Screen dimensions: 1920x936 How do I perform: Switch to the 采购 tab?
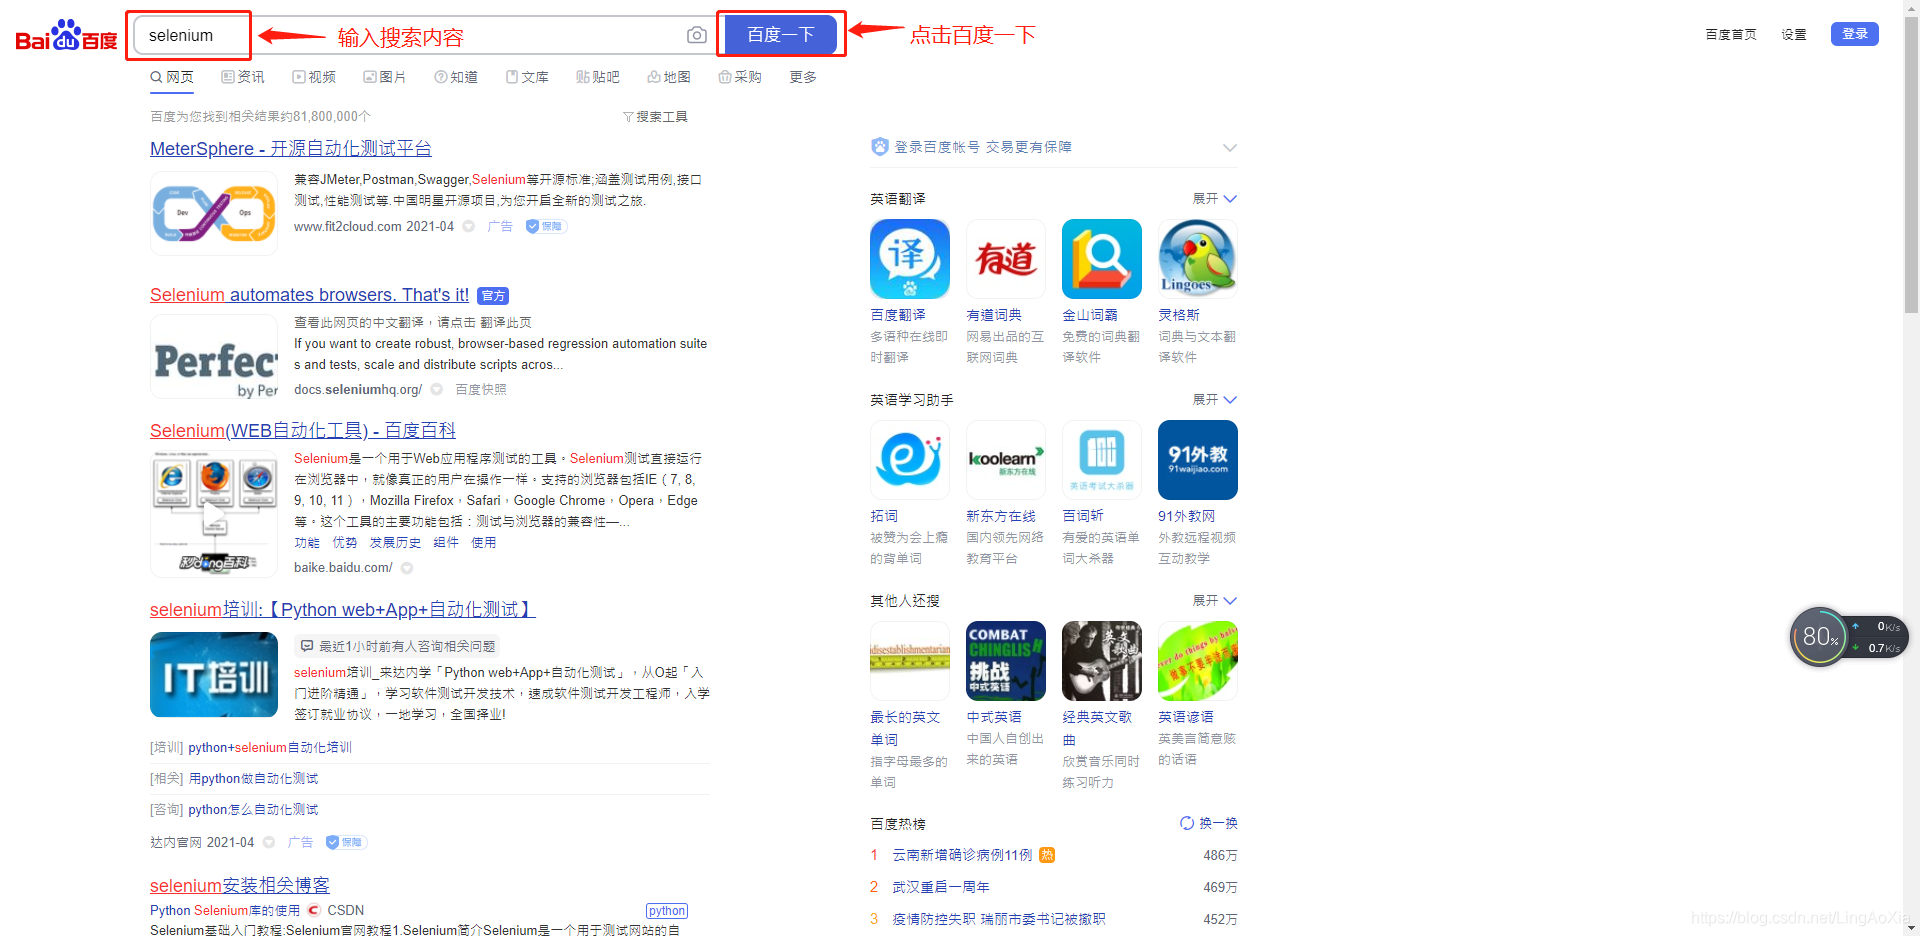coord(740,77)
